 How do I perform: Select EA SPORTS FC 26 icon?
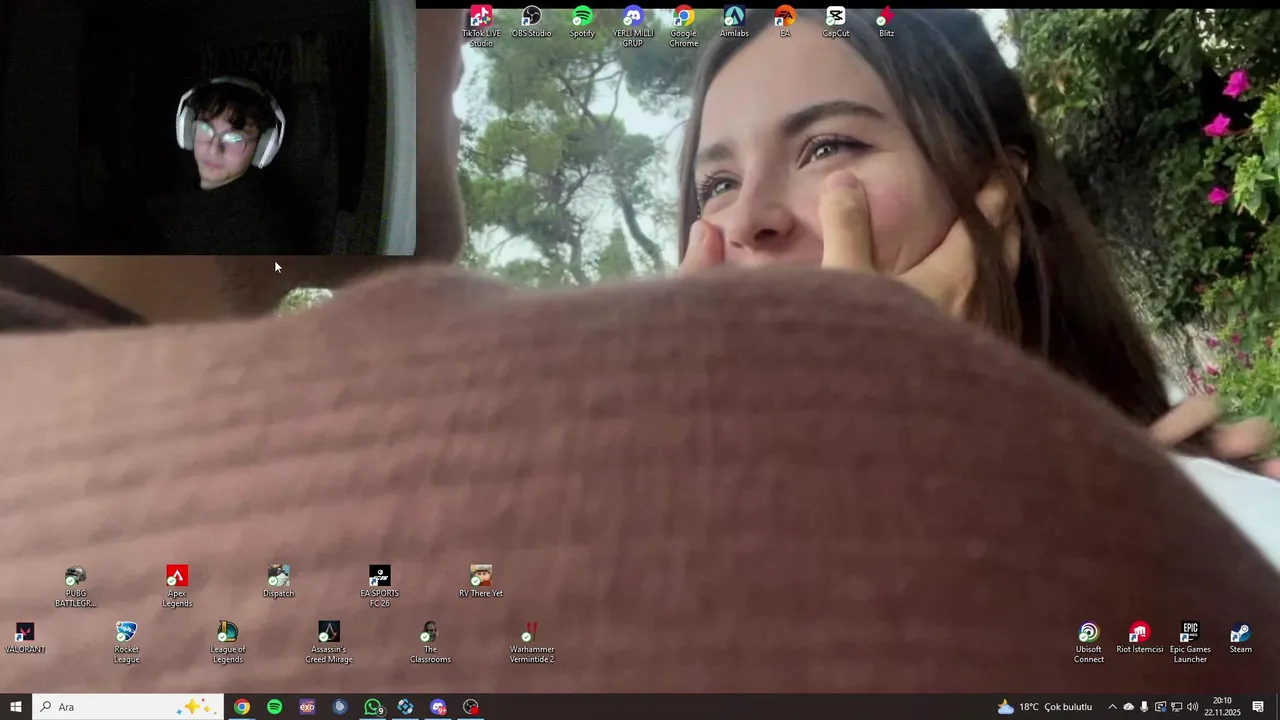(380, 587)
